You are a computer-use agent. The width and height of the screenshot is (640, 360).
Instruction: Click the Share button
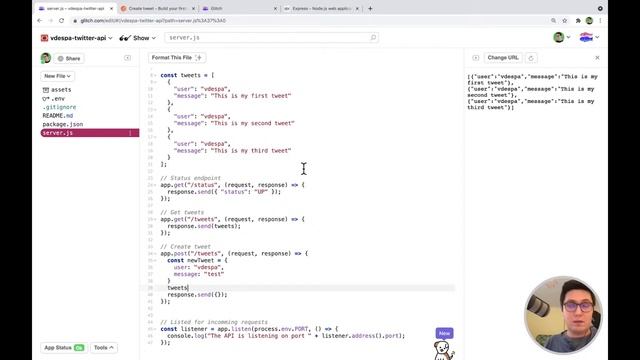[x=69, y=58]
